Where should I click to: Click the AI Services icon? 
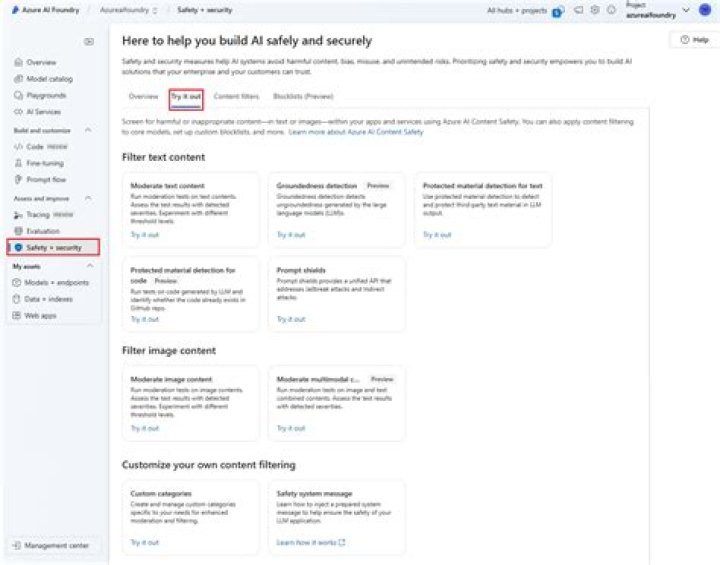(18, 112)
